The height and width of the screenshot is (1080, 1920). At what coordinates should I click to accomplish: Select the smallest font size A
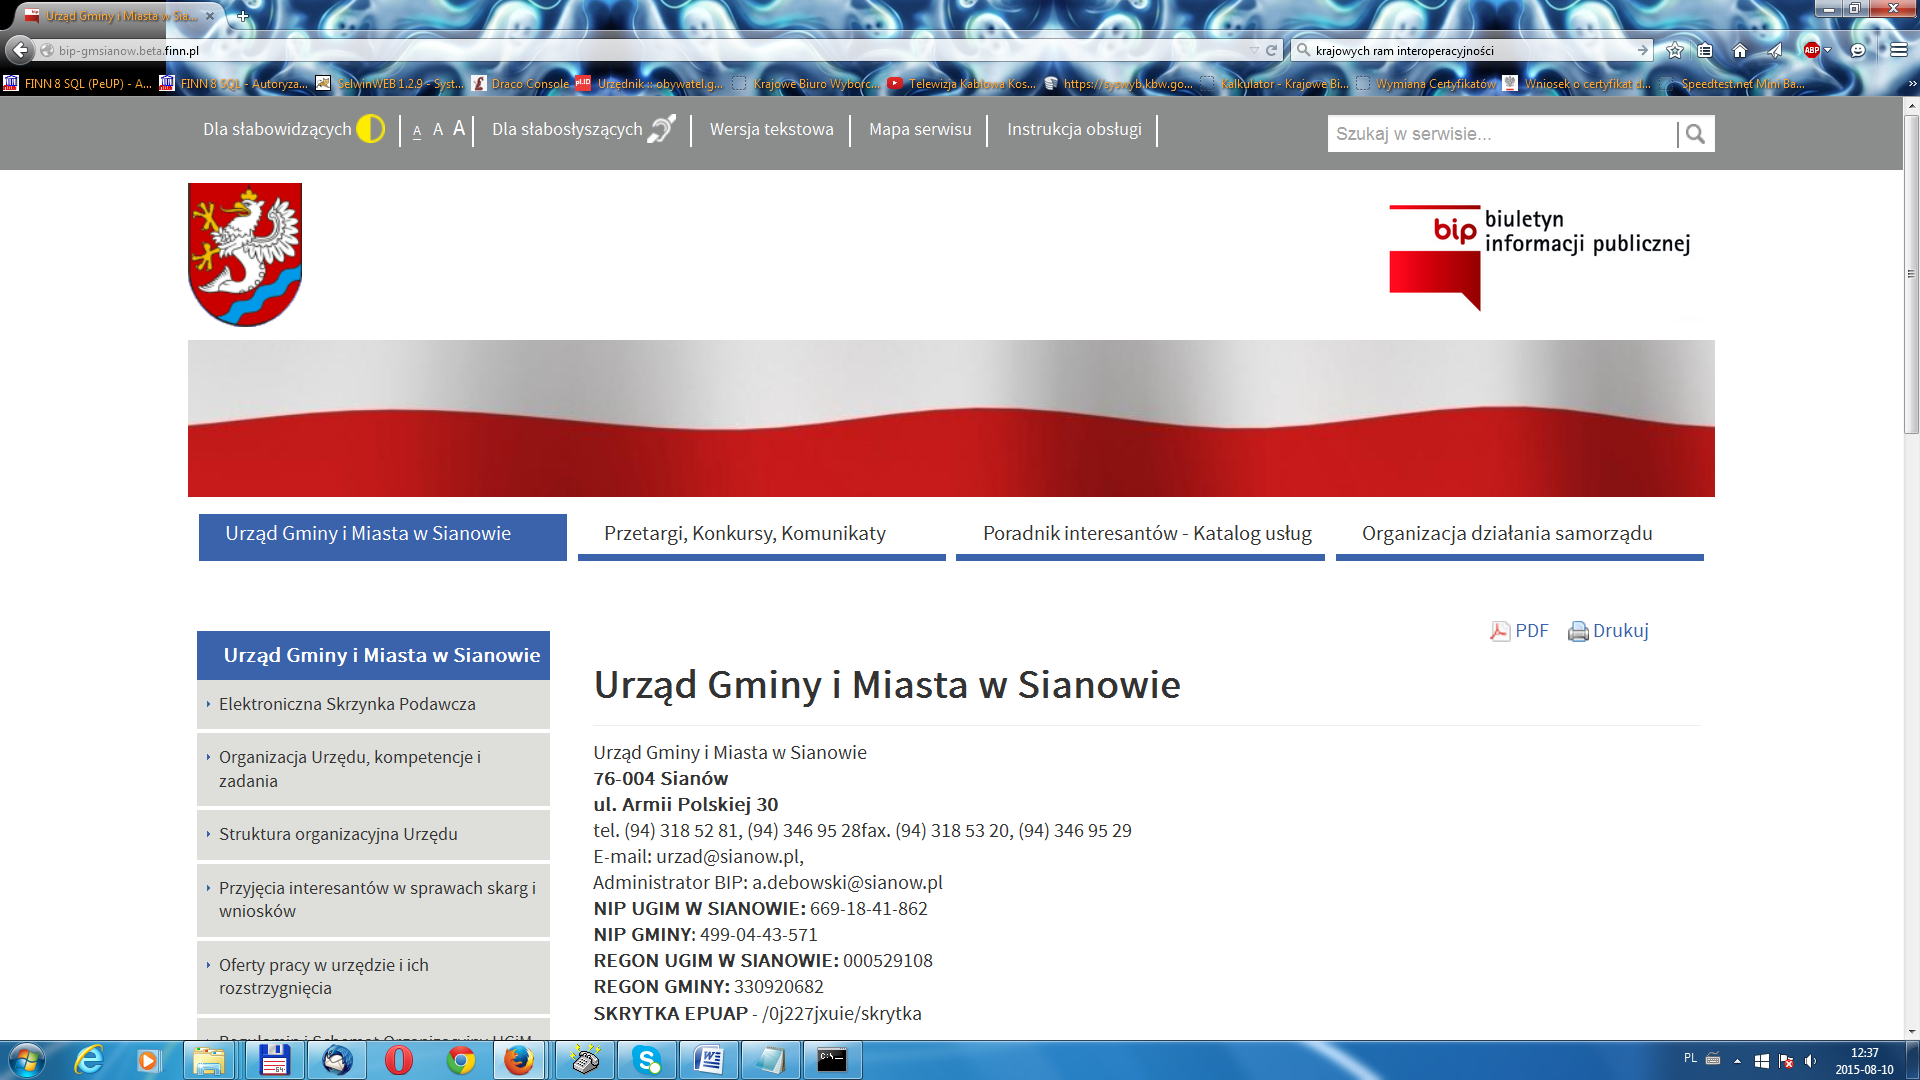(x=417, y=131)
